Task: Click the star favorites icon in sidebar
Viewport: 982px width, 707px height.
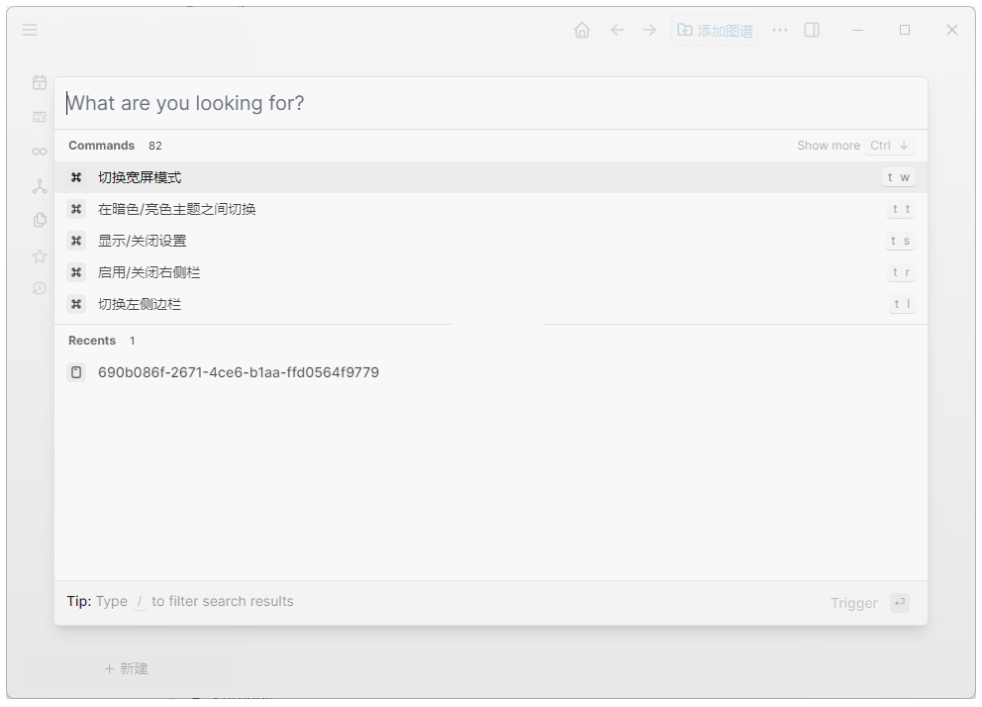Action: coord(40,256)
